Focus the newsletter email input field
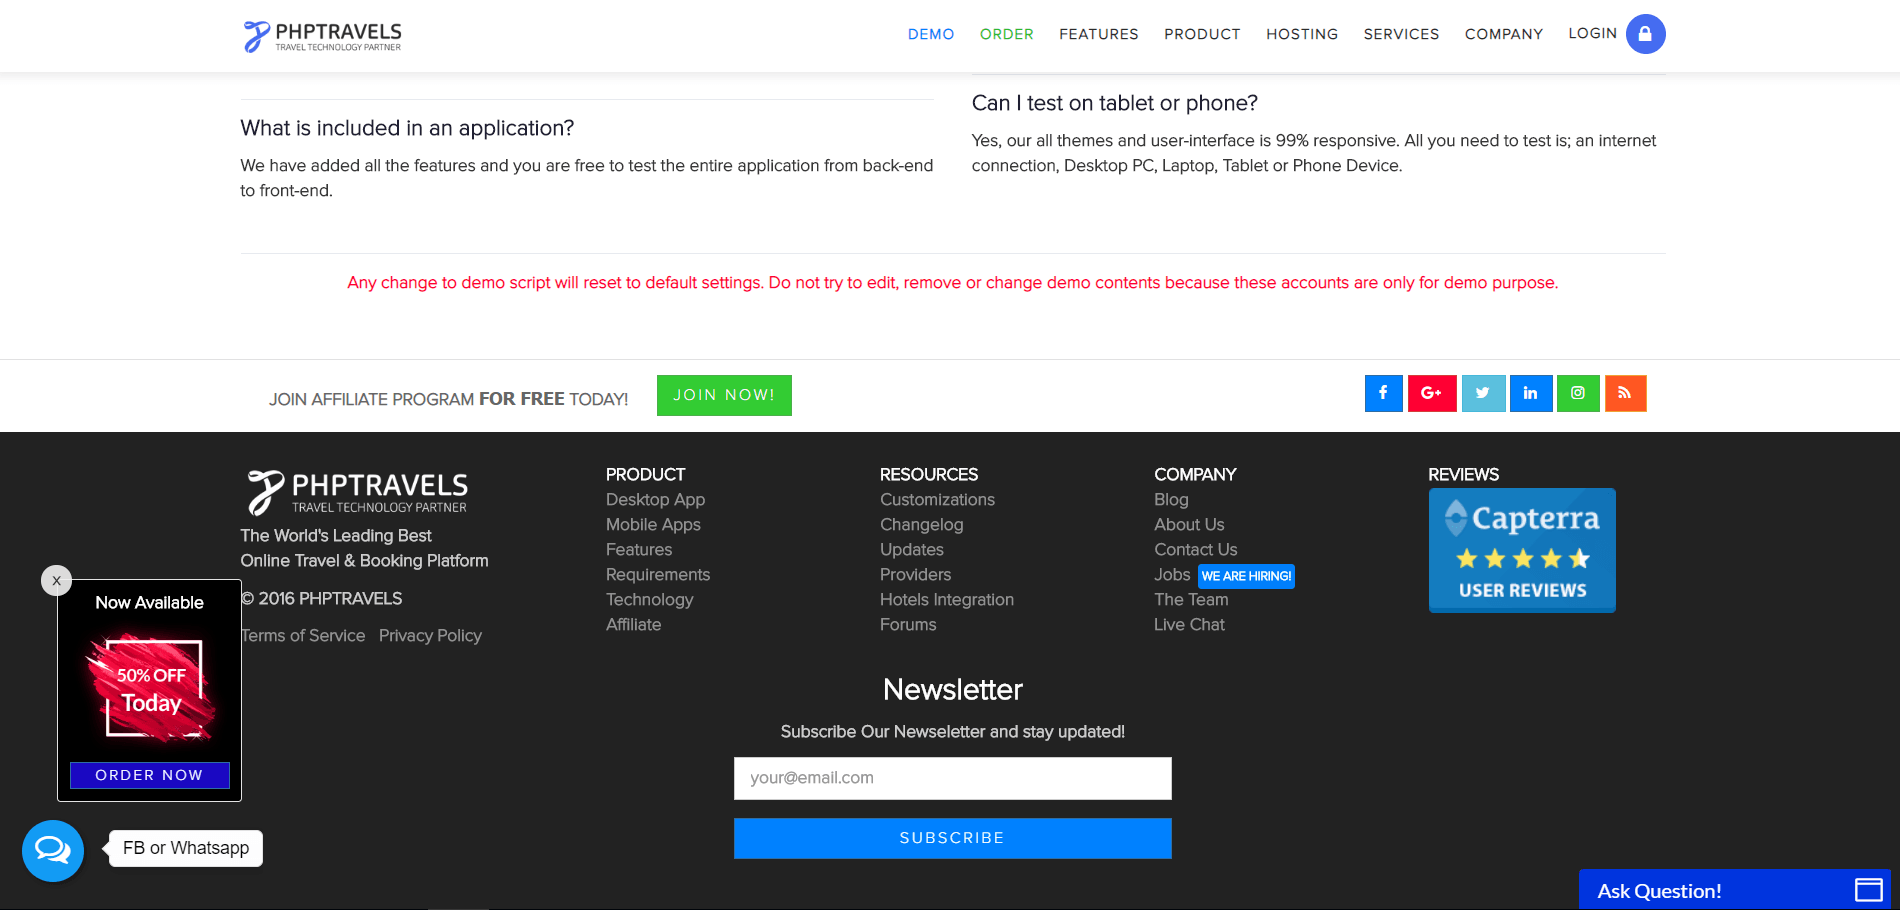1900x910 pixels. pyautogui.click(x=952, y=778)
